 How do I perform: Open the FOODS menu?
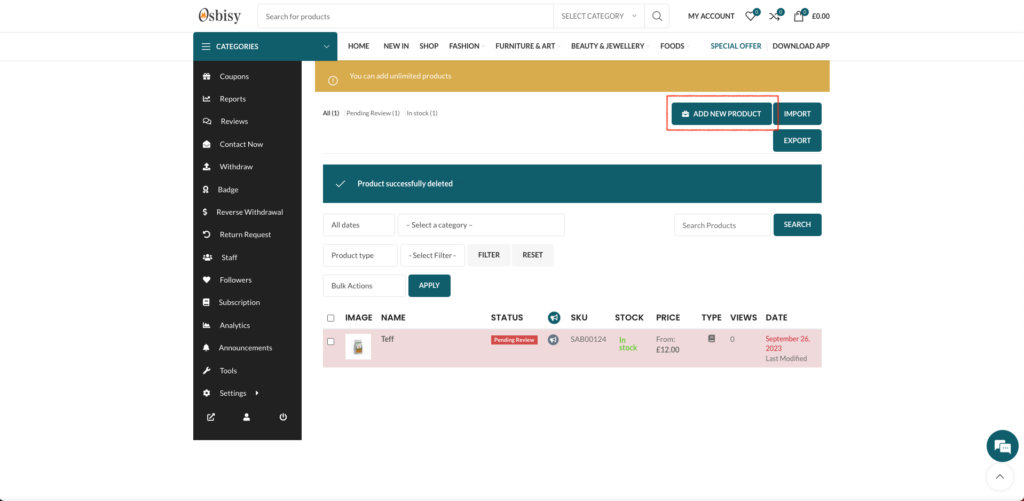point(674,46)
